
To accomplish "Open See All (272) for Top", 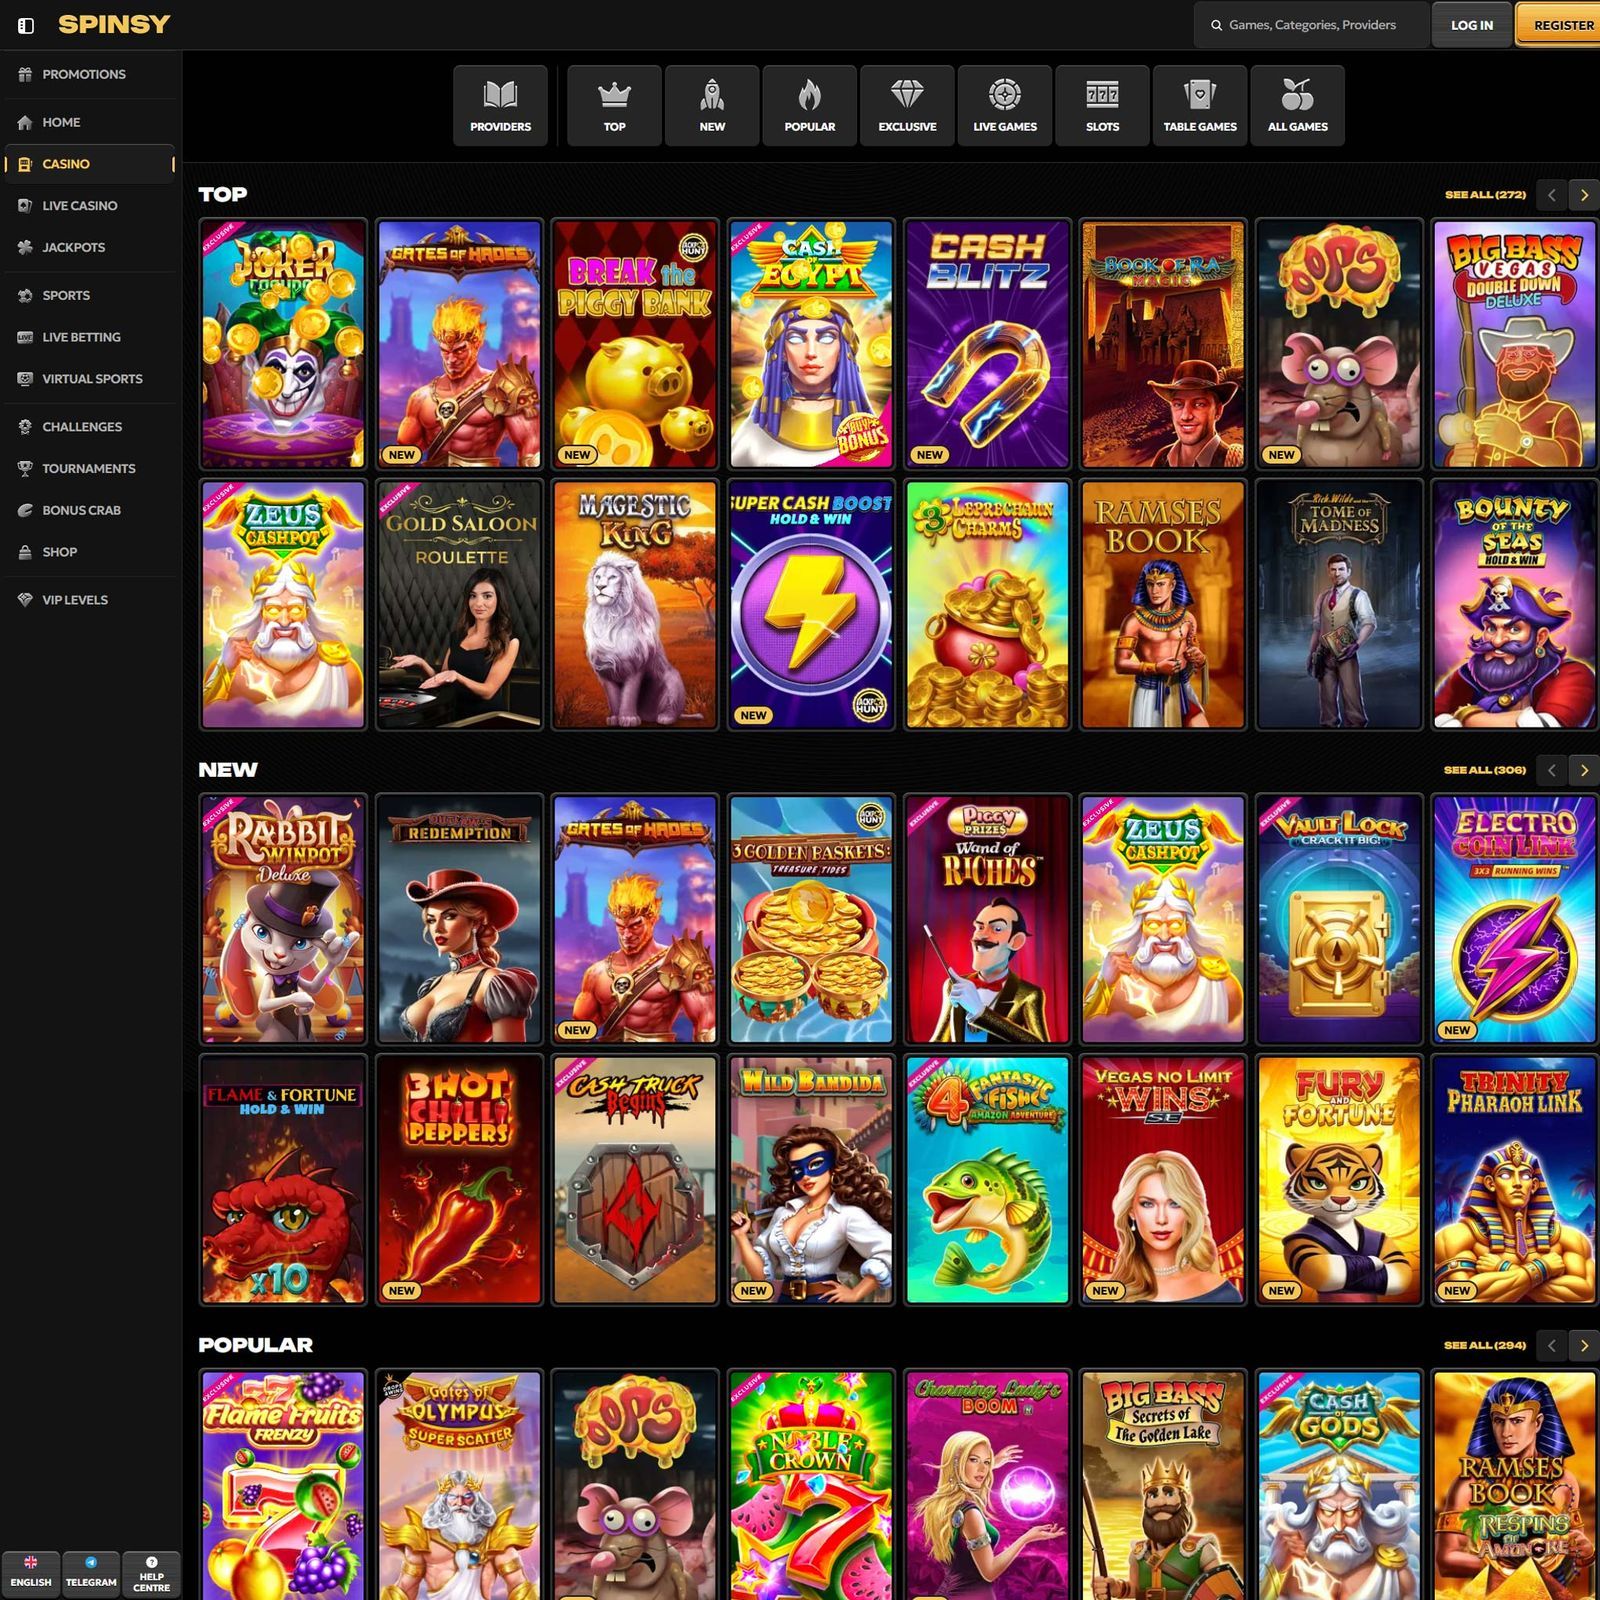I will 1485,195.
